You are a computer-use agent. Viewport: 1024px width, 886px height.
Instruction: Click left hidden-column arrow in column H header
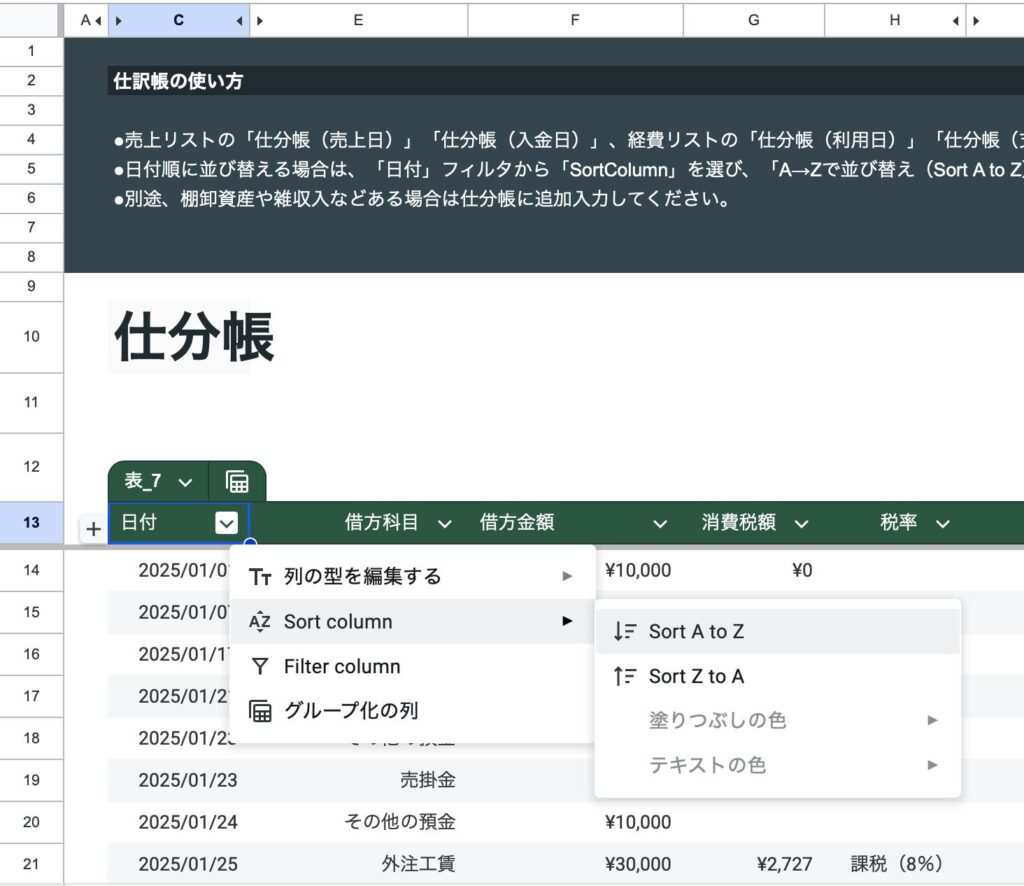click(955, 21)
